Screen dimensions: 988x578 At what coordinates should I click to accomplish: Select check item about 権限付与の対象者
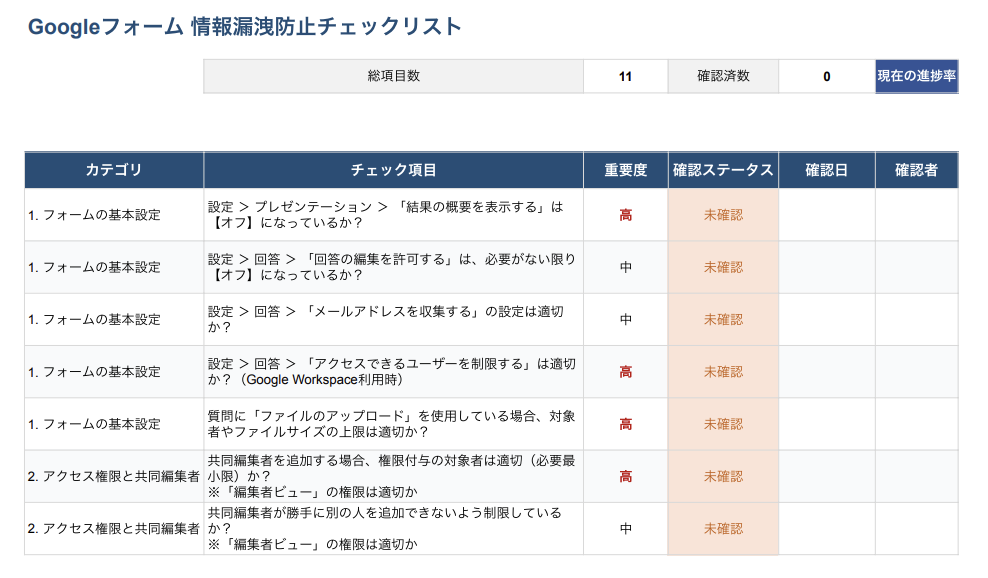(393, 477)
